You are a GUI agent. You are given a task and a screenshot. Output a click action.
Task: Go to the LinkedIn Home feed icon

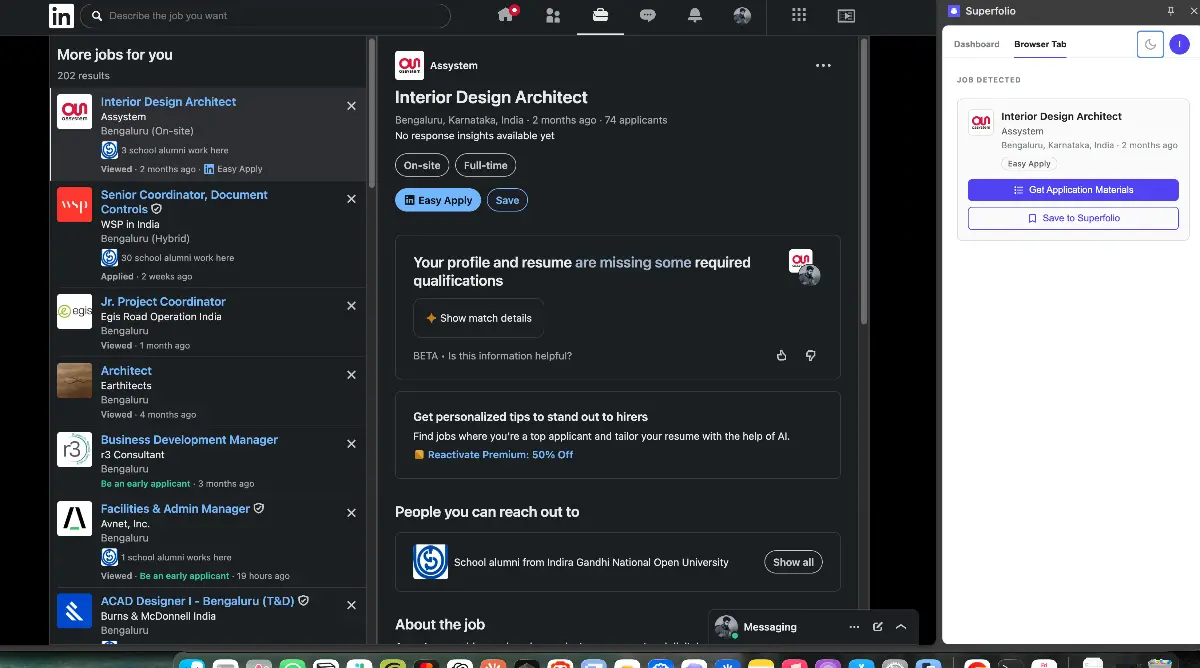(506, 15)
